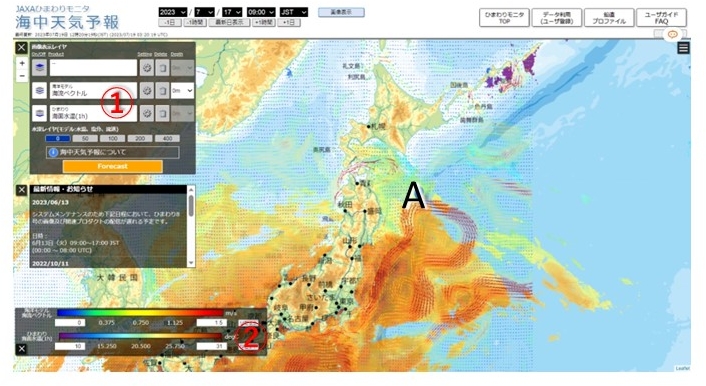Viewport: 706px width, 386px height.
Task: Open the chat bubble icon near top right
Action: coord(673,34)
